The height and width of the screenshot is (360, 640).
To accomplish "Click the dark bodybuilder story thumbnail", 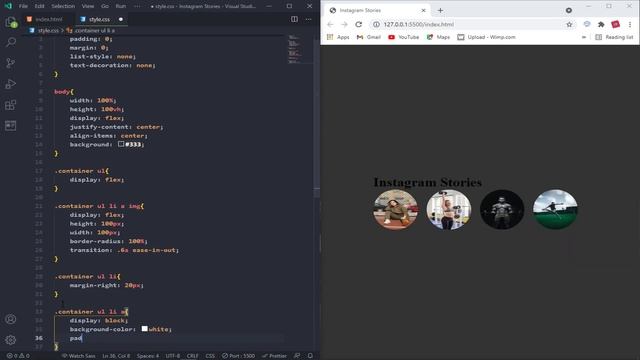I will (502, 209).
